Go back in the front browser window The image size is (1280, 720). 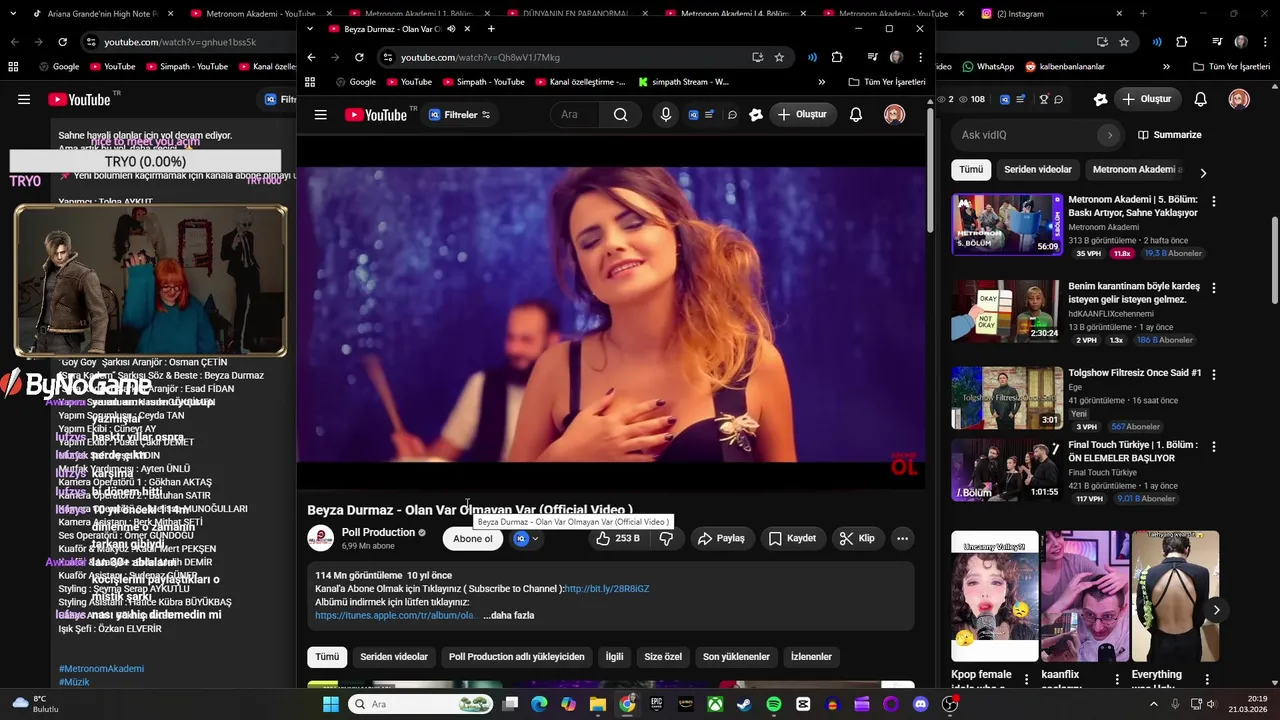pos(311,57)
